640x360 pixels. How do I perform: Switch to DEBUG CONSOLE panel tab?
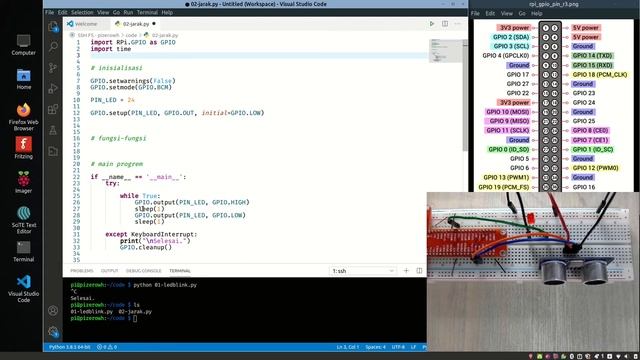tap(144, 271)
